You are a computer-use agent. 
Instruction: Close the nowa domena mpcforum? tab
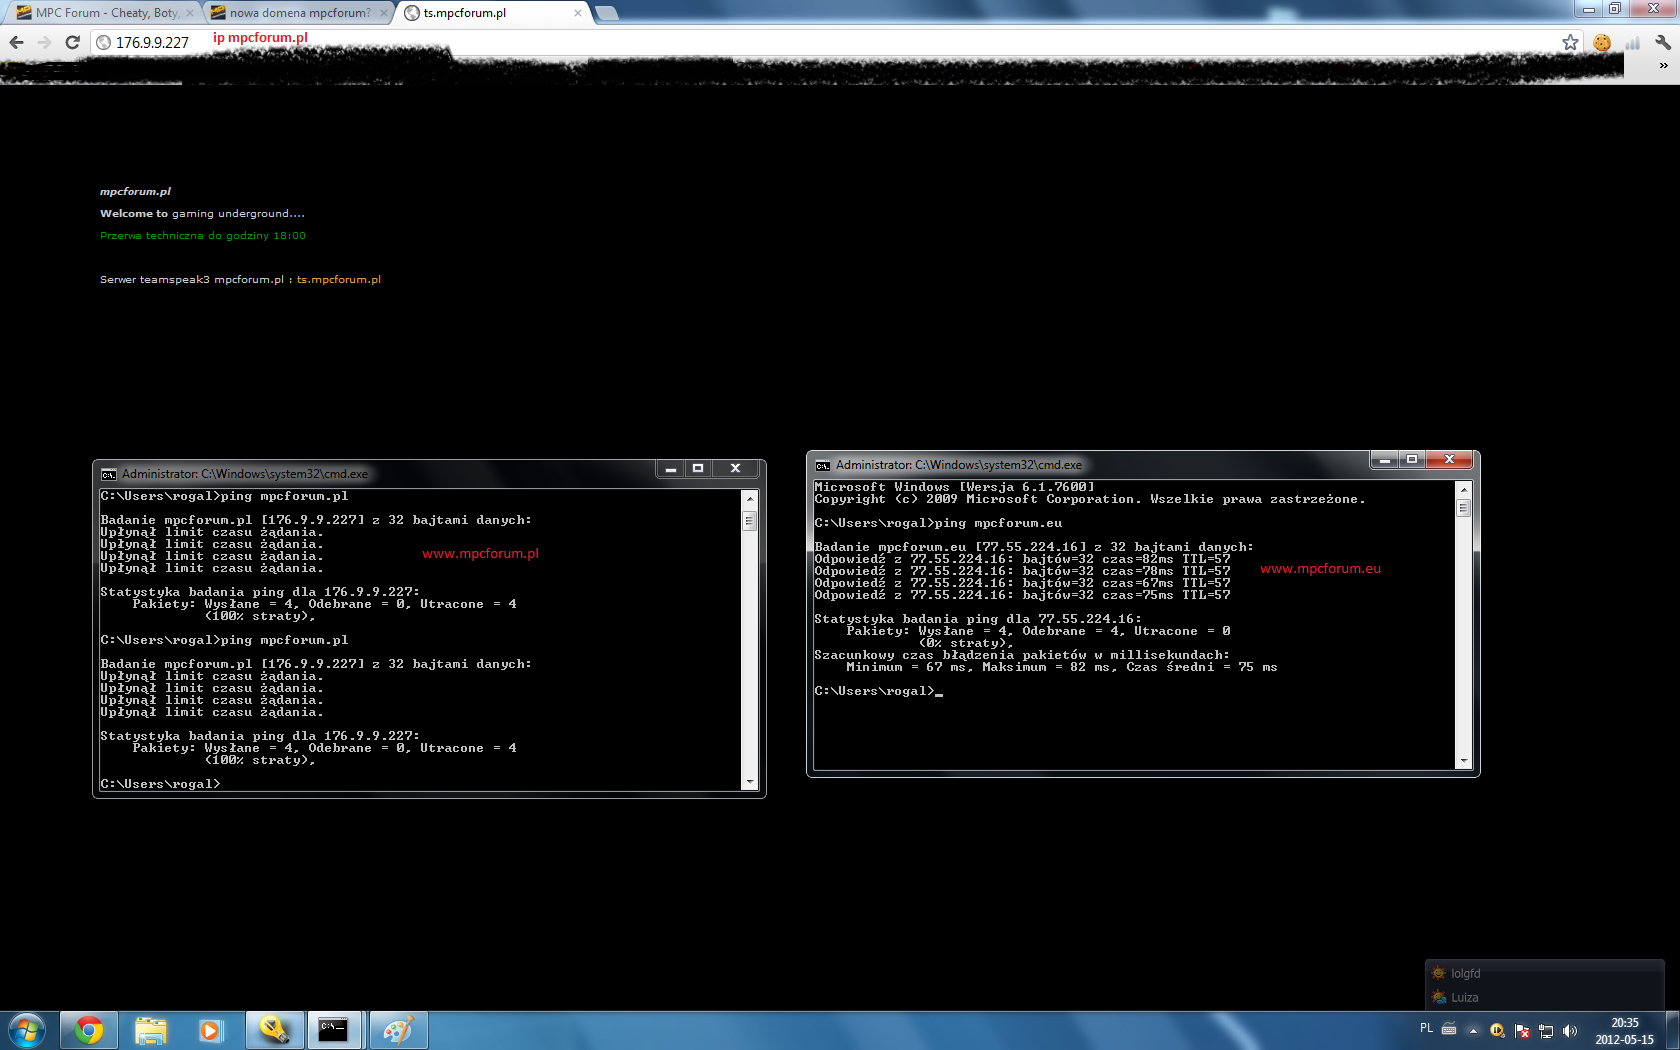tap(383, 13)
